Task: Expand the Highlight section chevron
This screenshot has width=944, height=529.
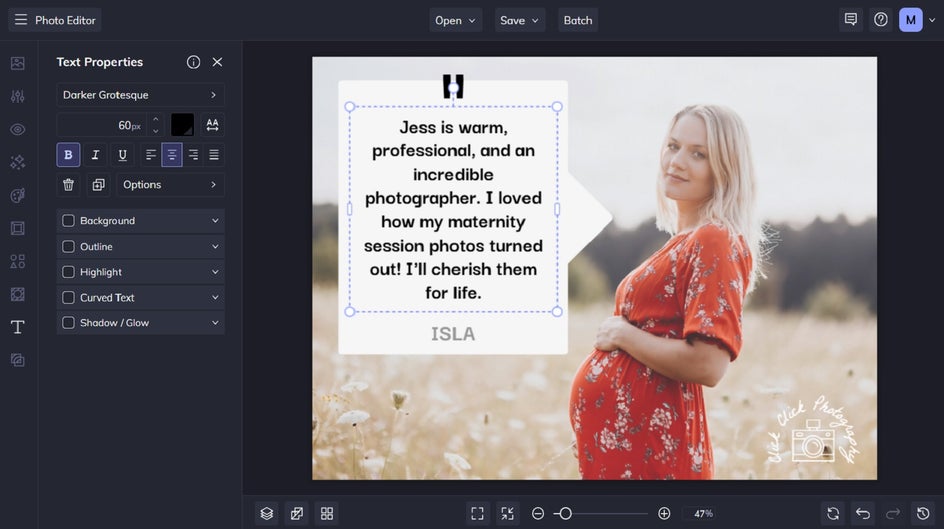Action: click(215, 272)
